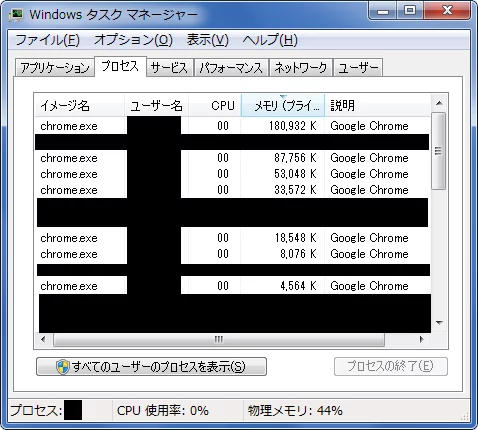Open the ファイル(F) menu
The width and height of the screenshot is (478, 430).
[x=47, y=40]
